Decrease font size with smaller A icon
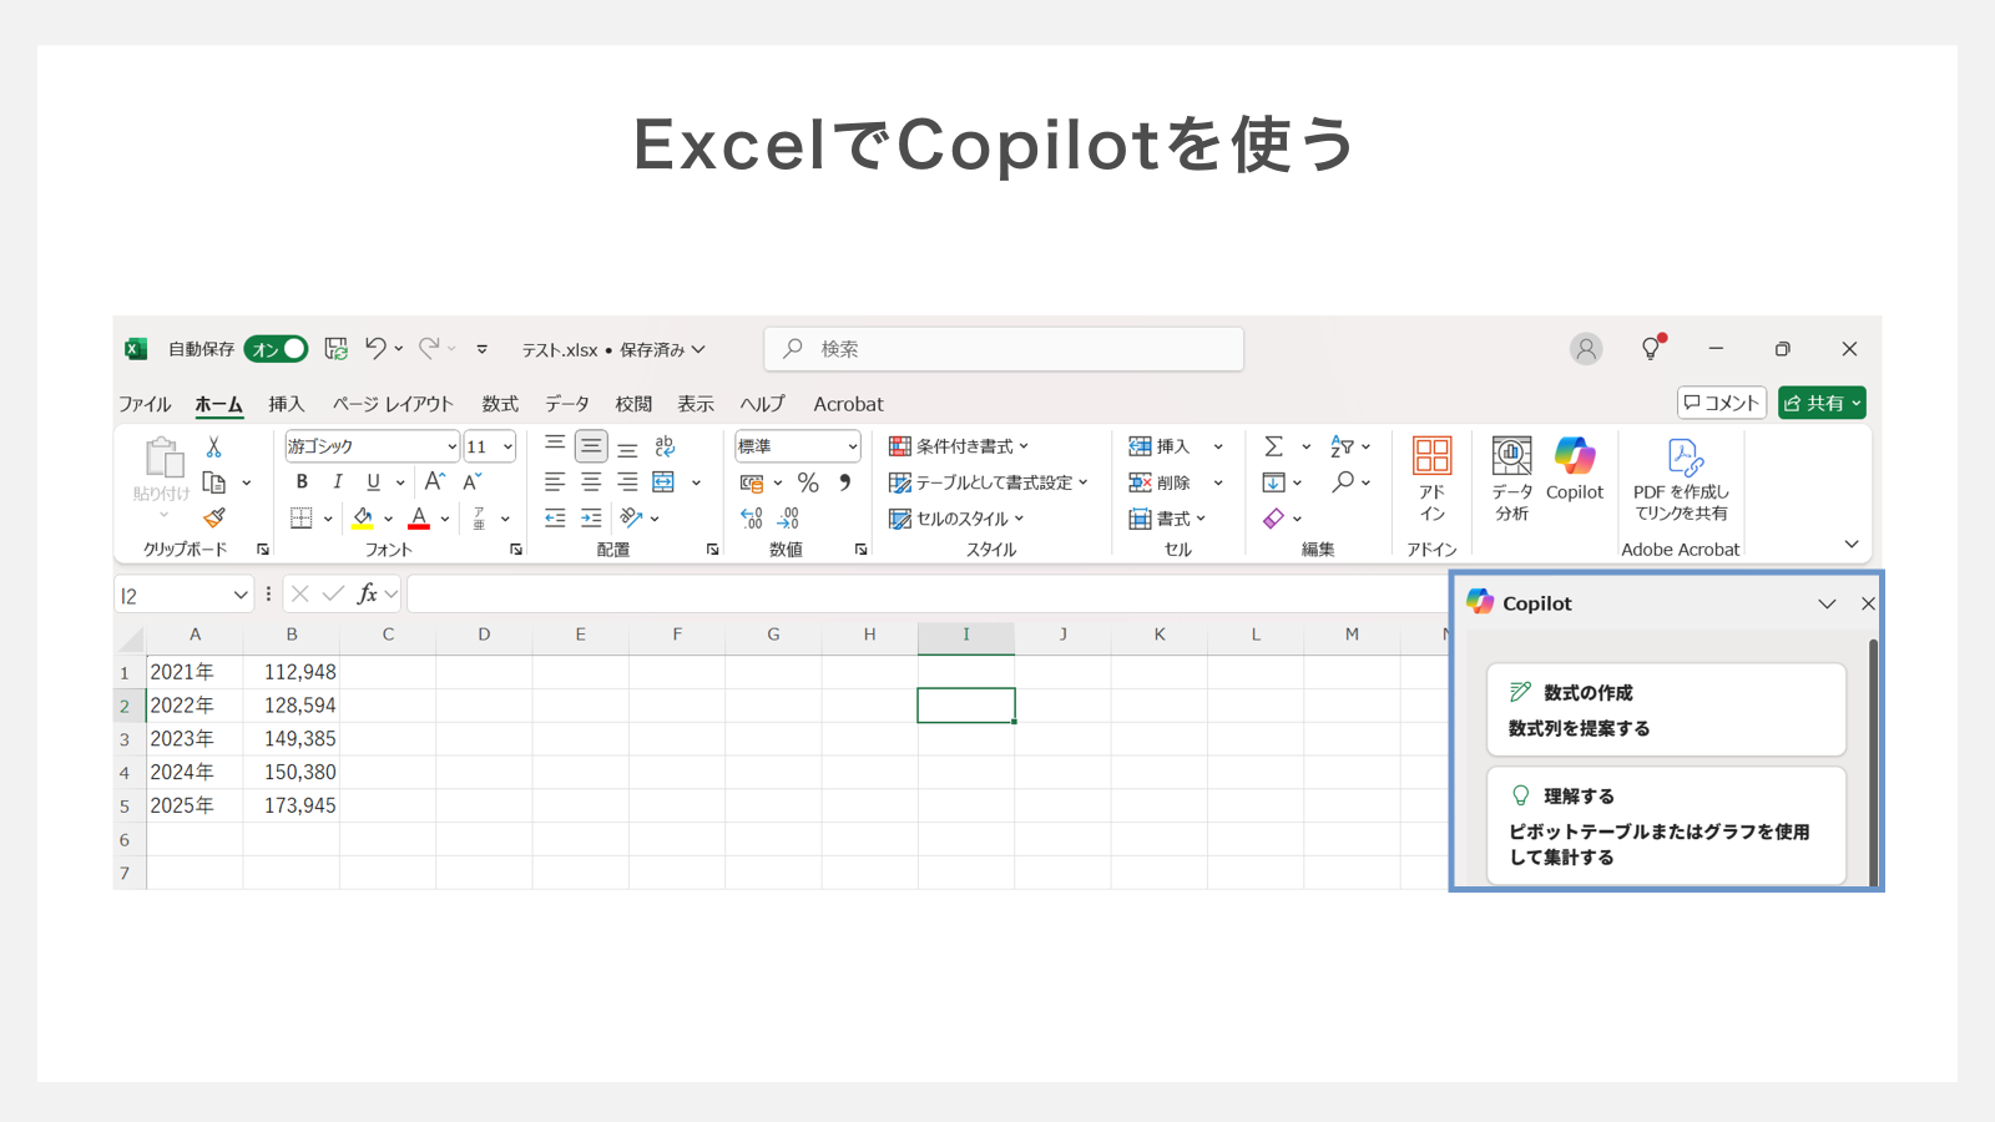 click(472, 482)
